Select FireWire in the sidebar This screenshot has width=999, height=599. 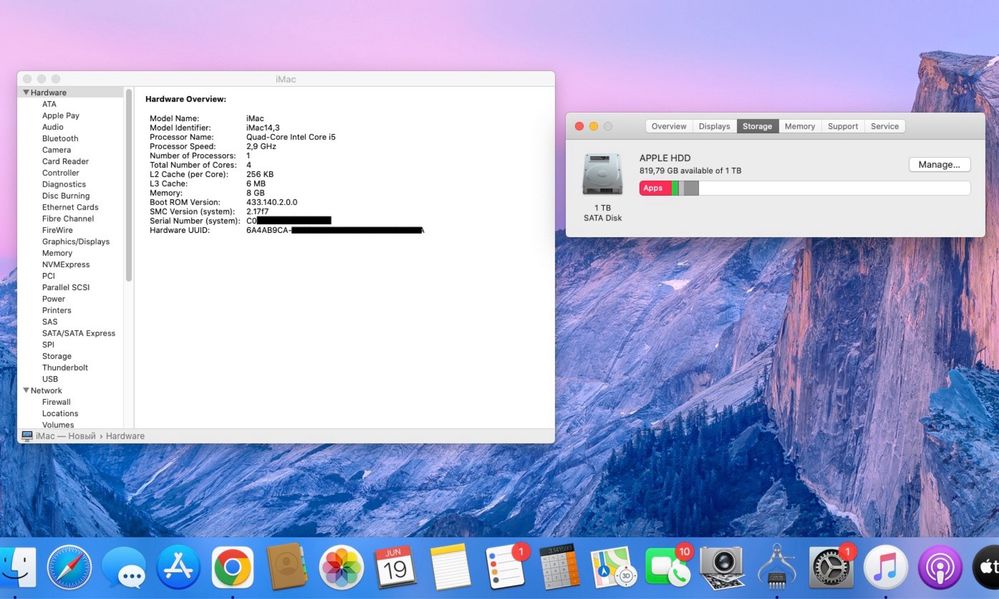click(57, 230)
